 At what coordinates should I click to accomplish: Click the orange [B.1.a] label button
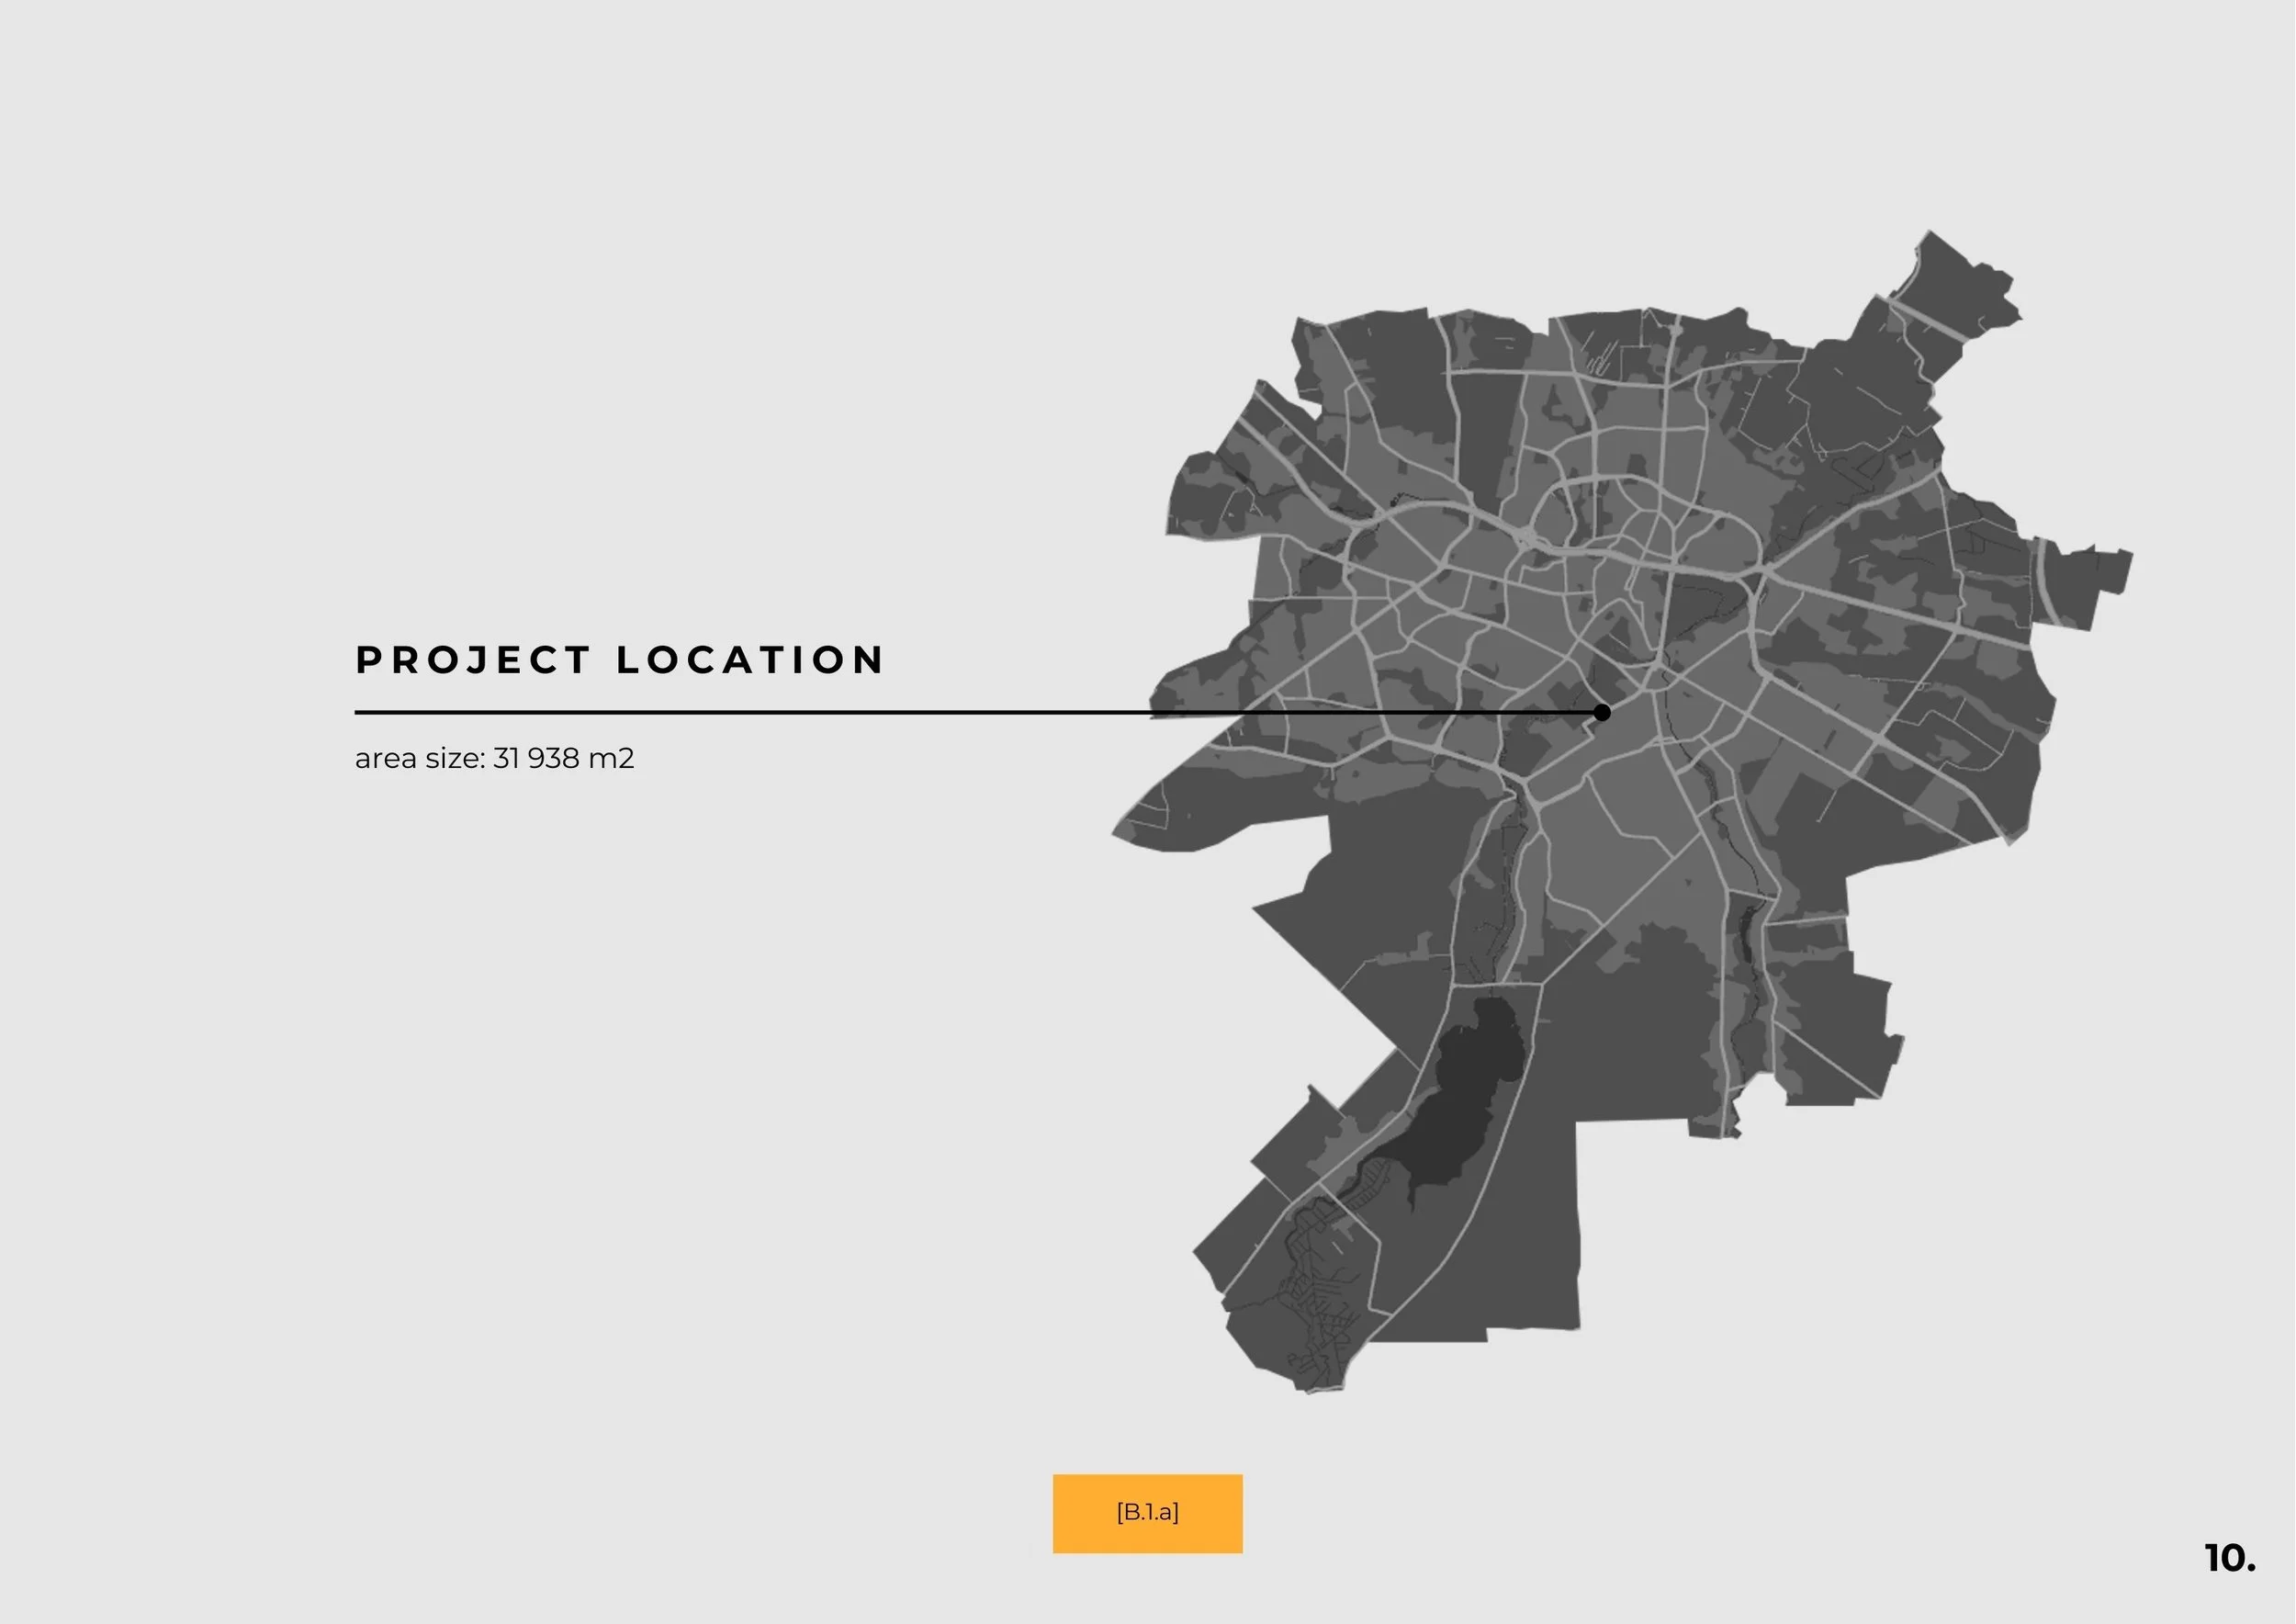(1147, 1513)
